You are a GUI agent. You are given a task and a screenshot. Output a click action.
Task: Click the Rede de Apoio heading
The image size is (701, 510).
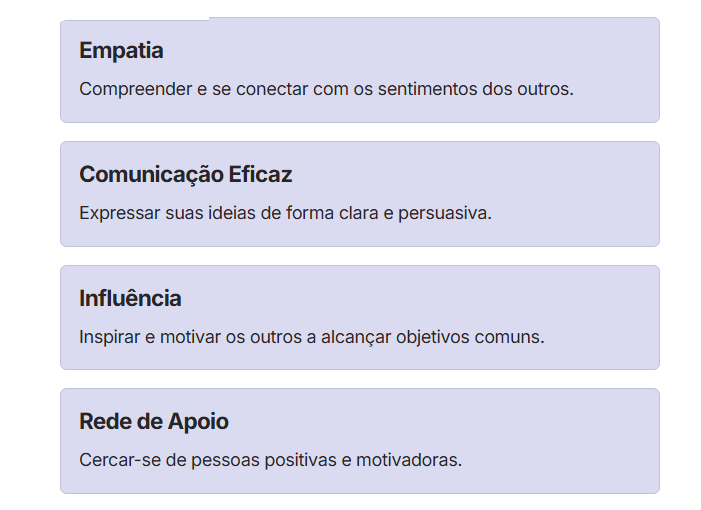(x=154, y=421)
